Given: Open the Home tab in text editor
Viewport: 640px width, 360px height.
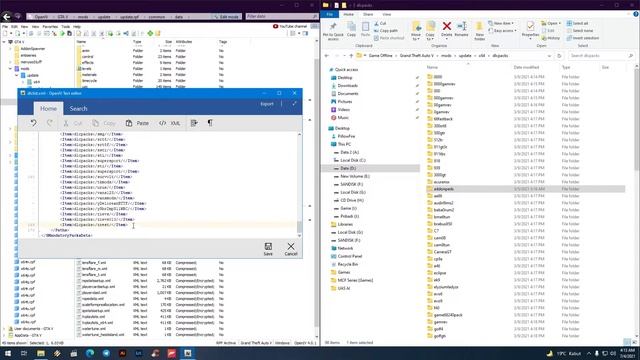Looking at the screenshot, I should (x=48, y=109).
